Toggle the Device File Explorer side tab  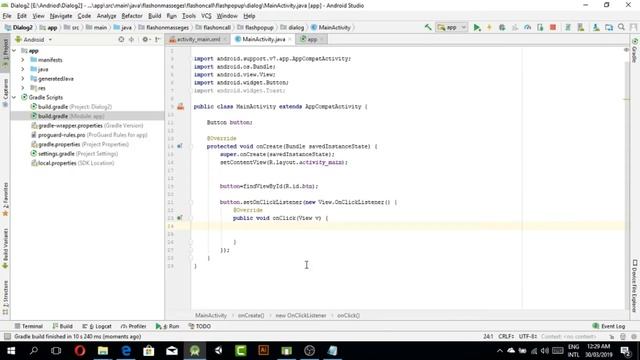tap(635, 286)
